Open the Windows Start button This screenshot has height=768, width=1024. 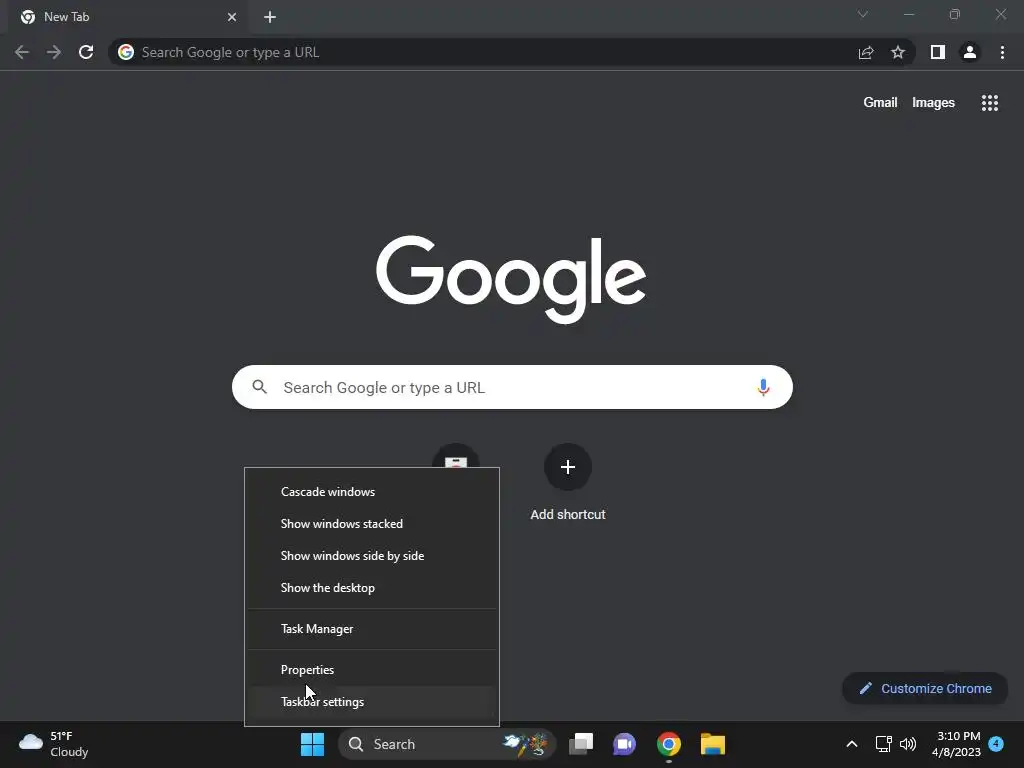(312, 744)
